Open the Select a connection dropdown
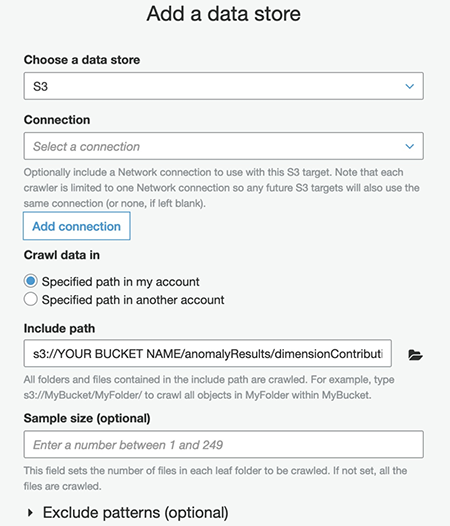The height and width of the screenshot is (526, 450). [x=223, y=146]
